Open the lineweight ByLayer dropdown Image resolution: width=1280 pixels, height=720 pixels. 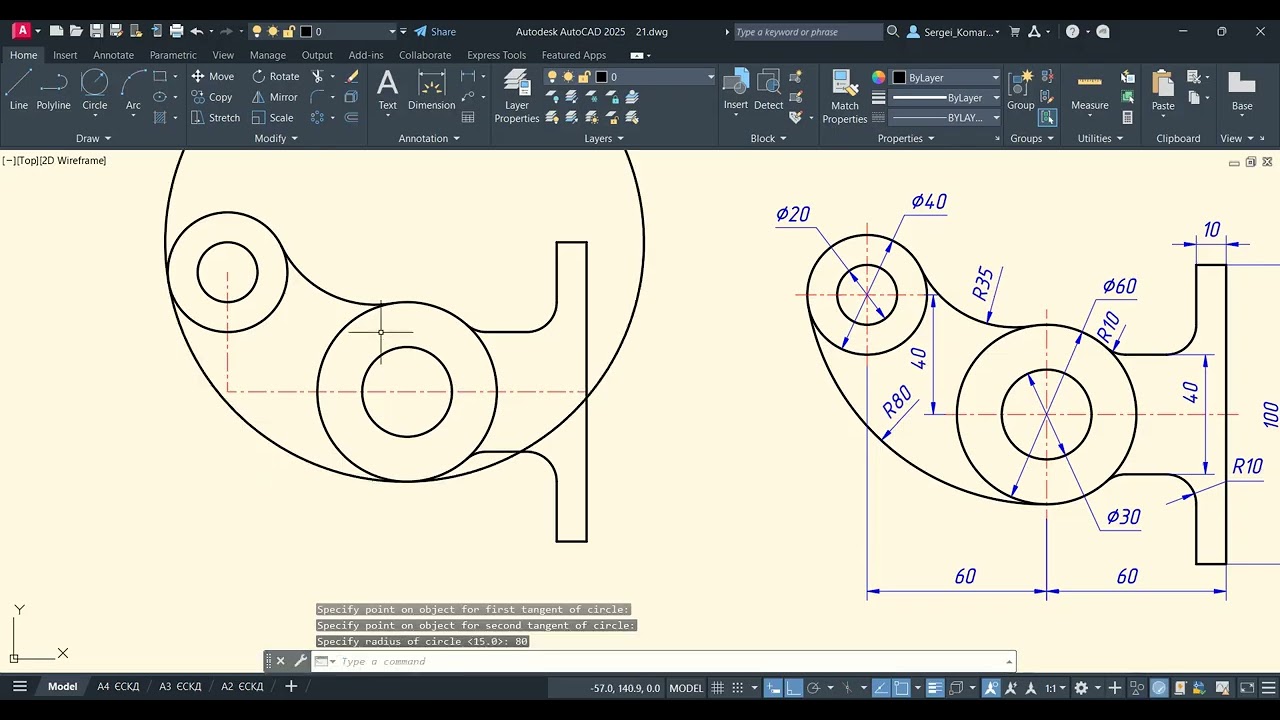tap(946, 98)
